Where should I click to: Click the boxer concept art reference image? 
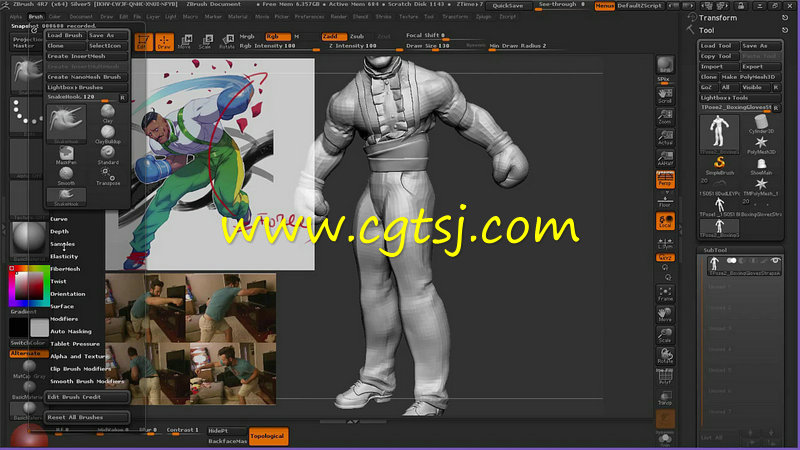point(210,164)
